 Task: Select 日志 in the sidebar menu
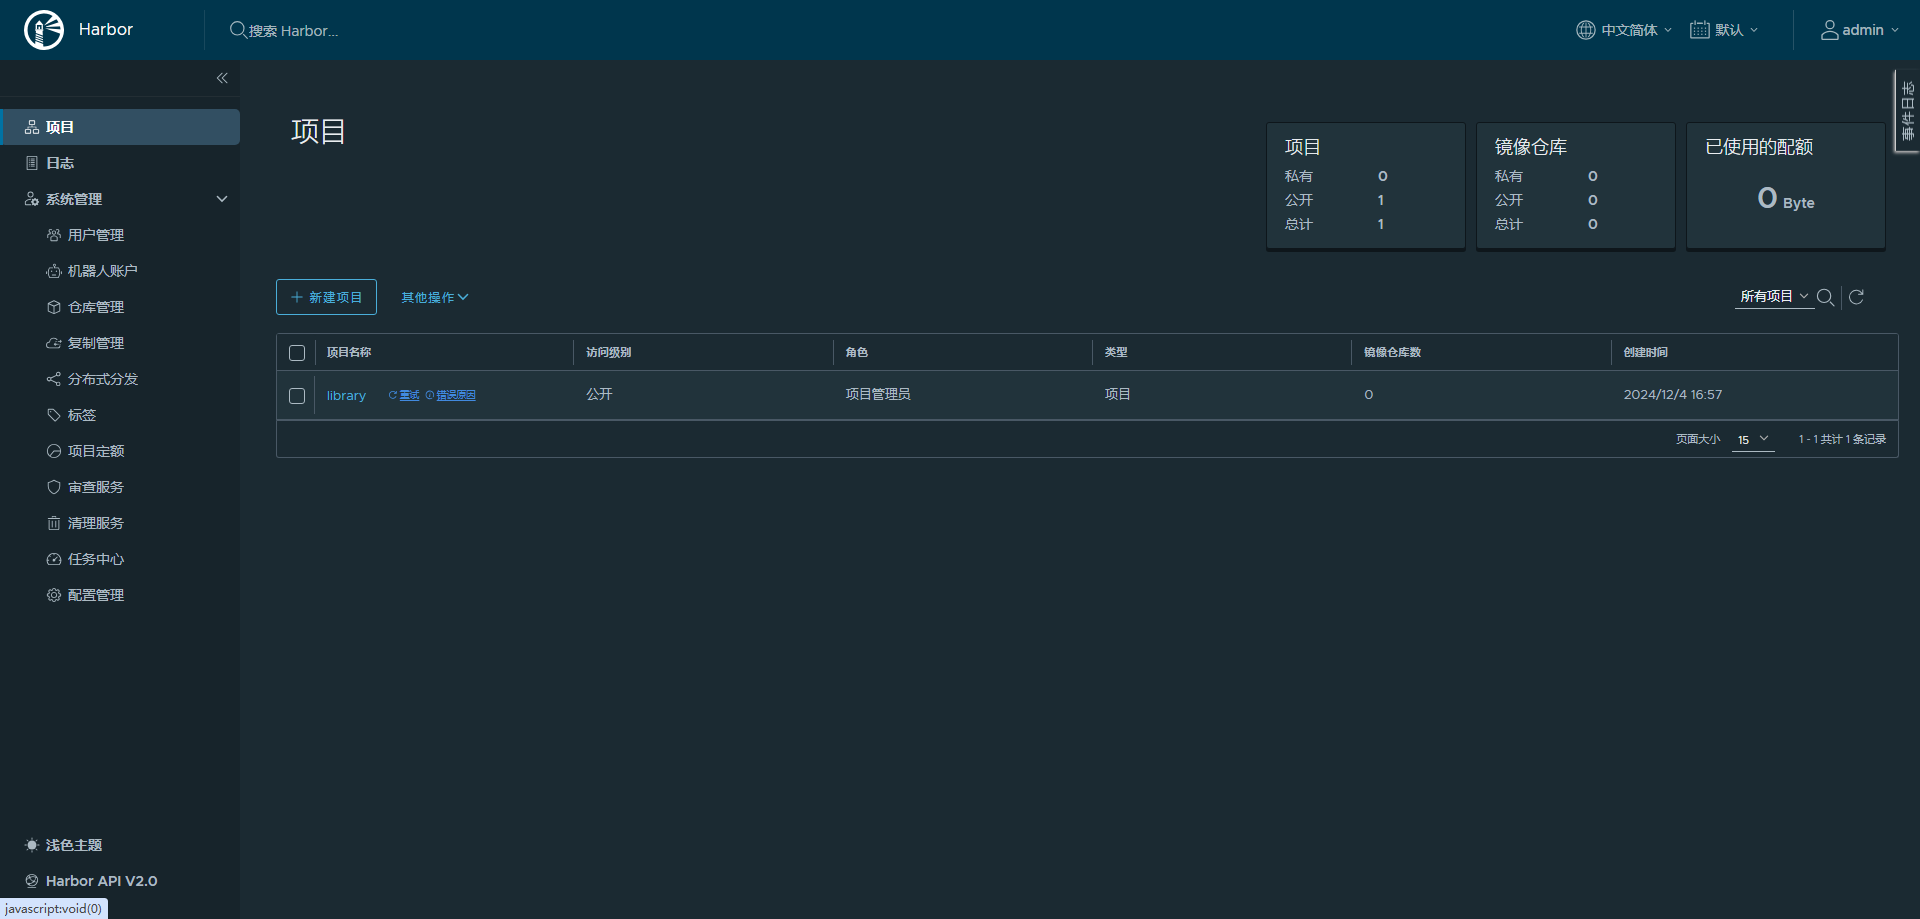[60, 163]
